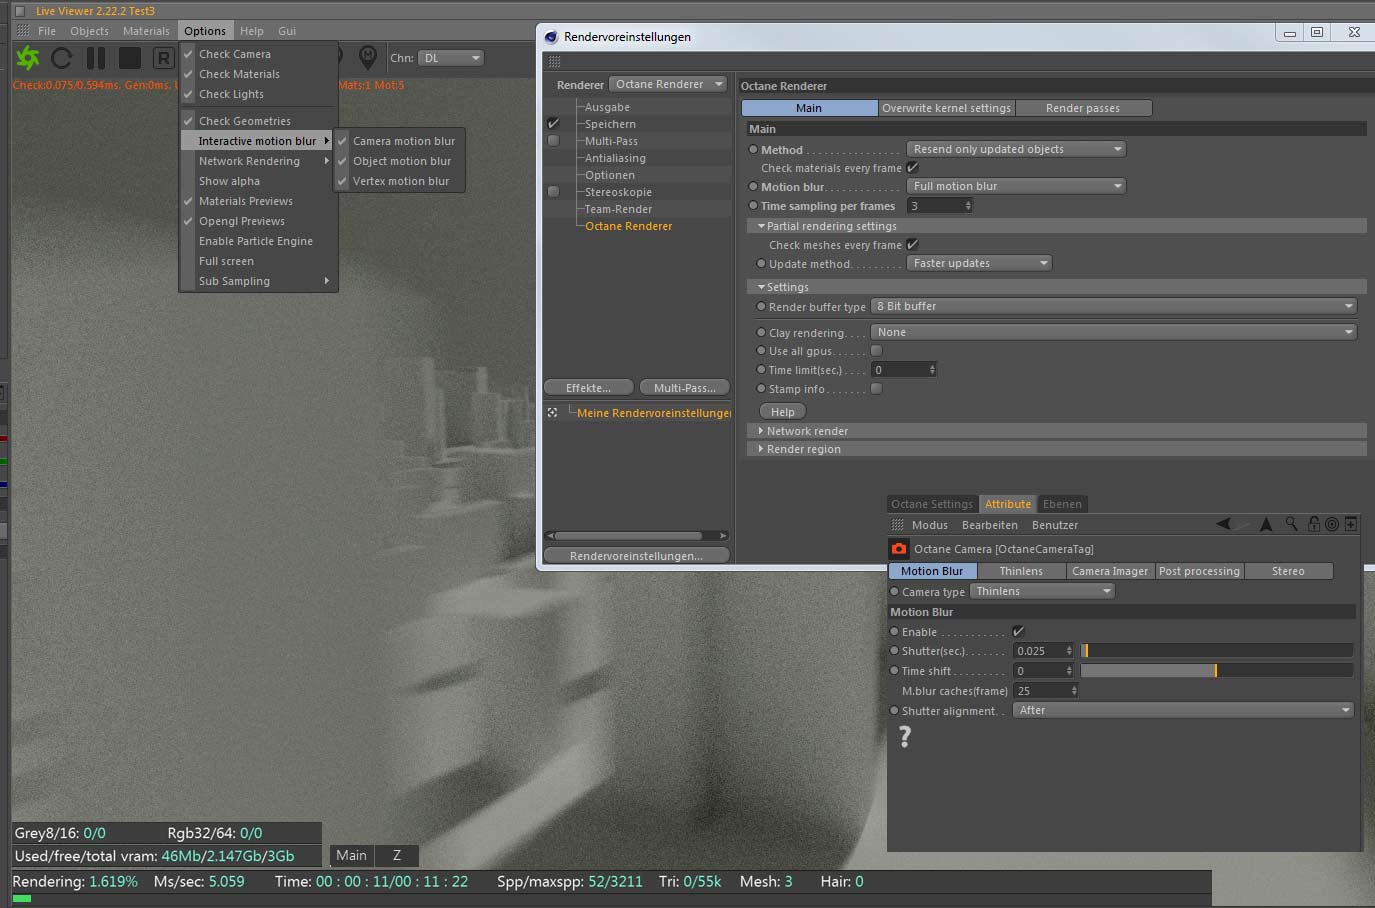Click the grip icon beside Modus menu
This screenshot has width=1375, height=908.
coord(897,525)
